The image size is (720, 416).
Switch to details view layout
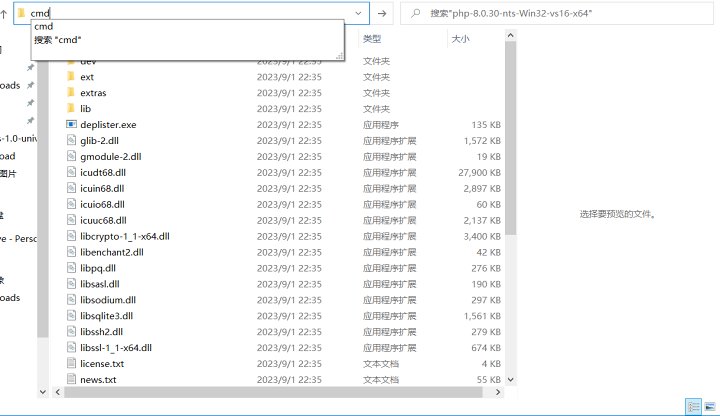(x=693, y=406)
